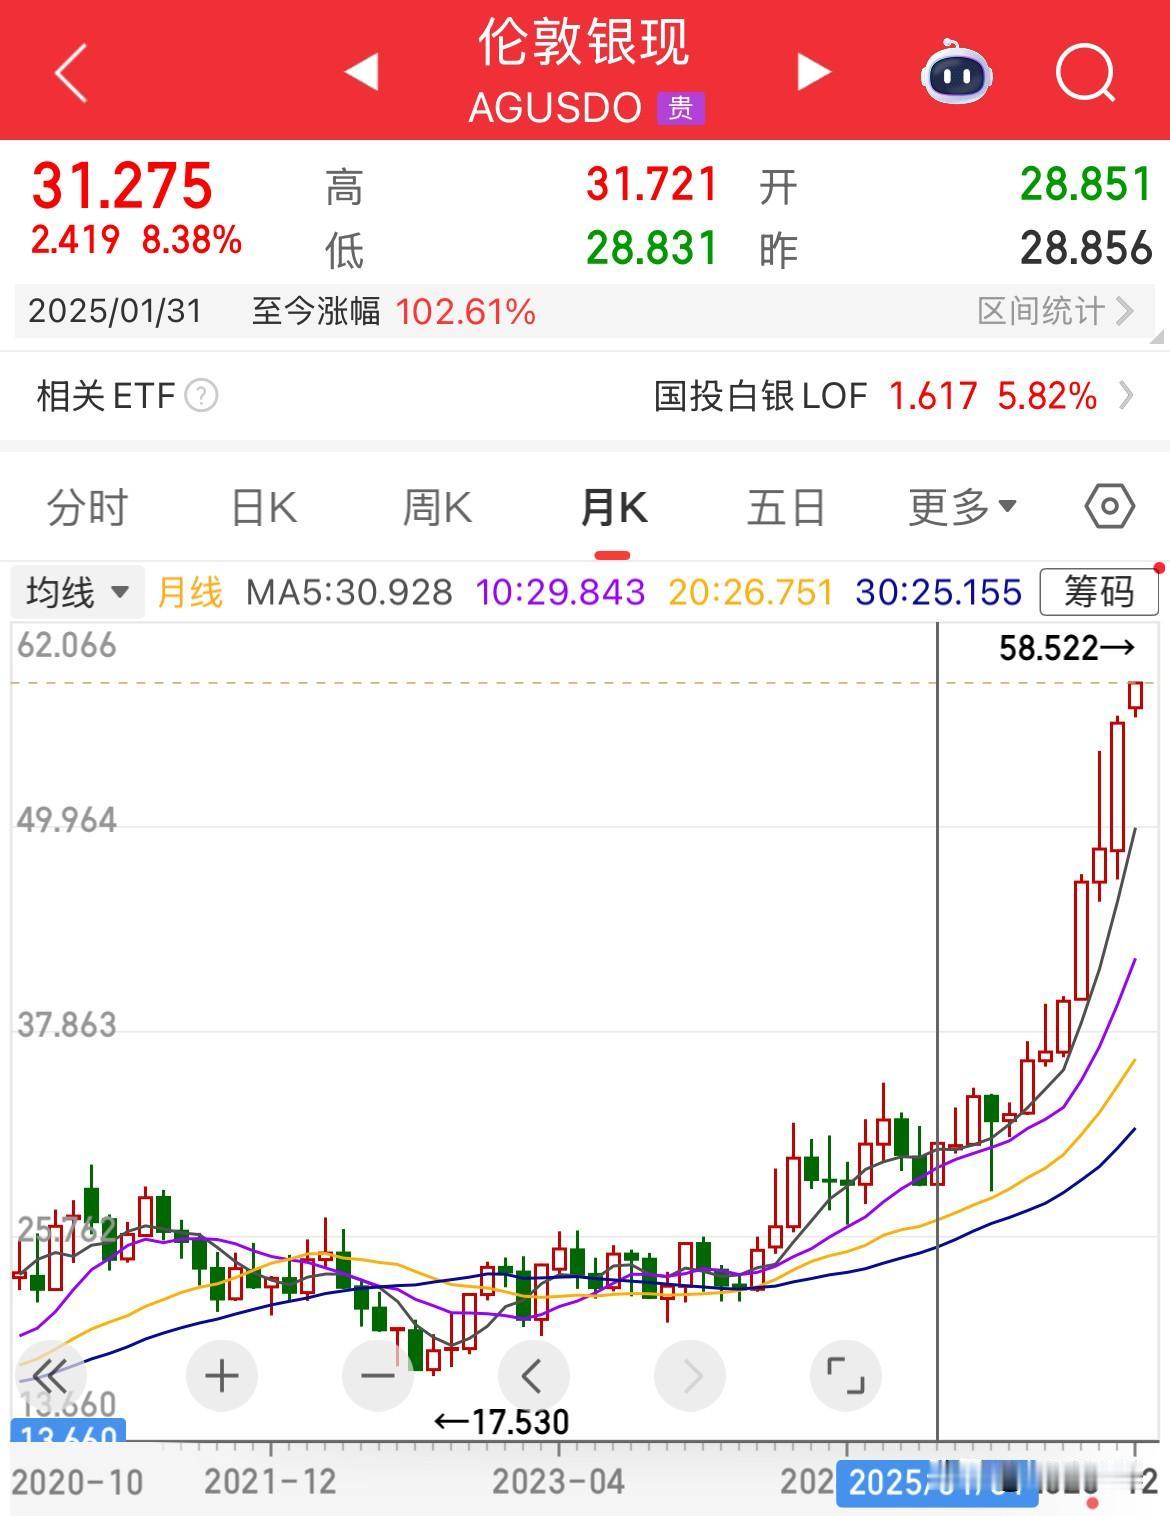Tap the current price 31.275
The image size is (1170, 1516).
pyautogui.click(x=122, y=186)
